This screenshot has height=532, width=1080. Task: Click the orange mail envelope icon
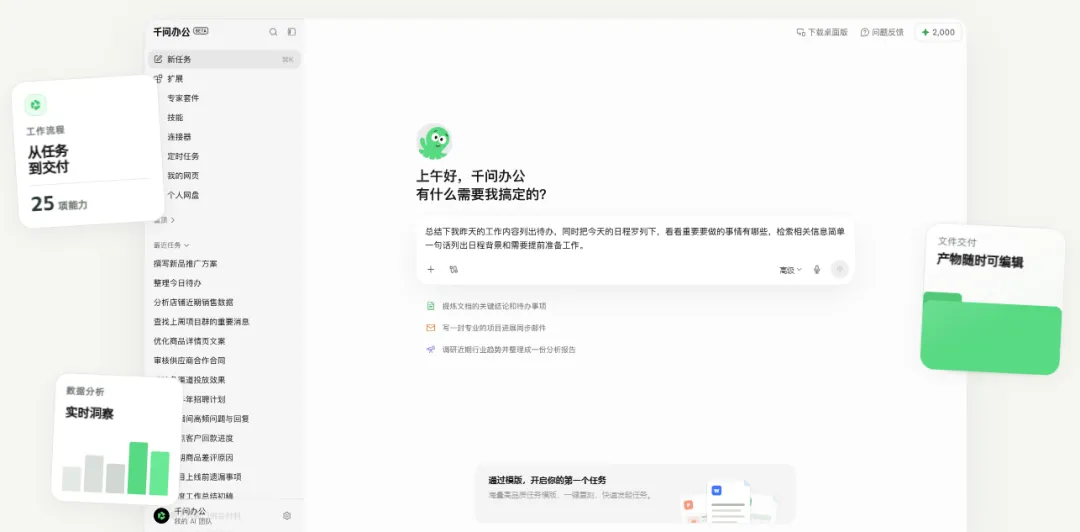(430, 328)
